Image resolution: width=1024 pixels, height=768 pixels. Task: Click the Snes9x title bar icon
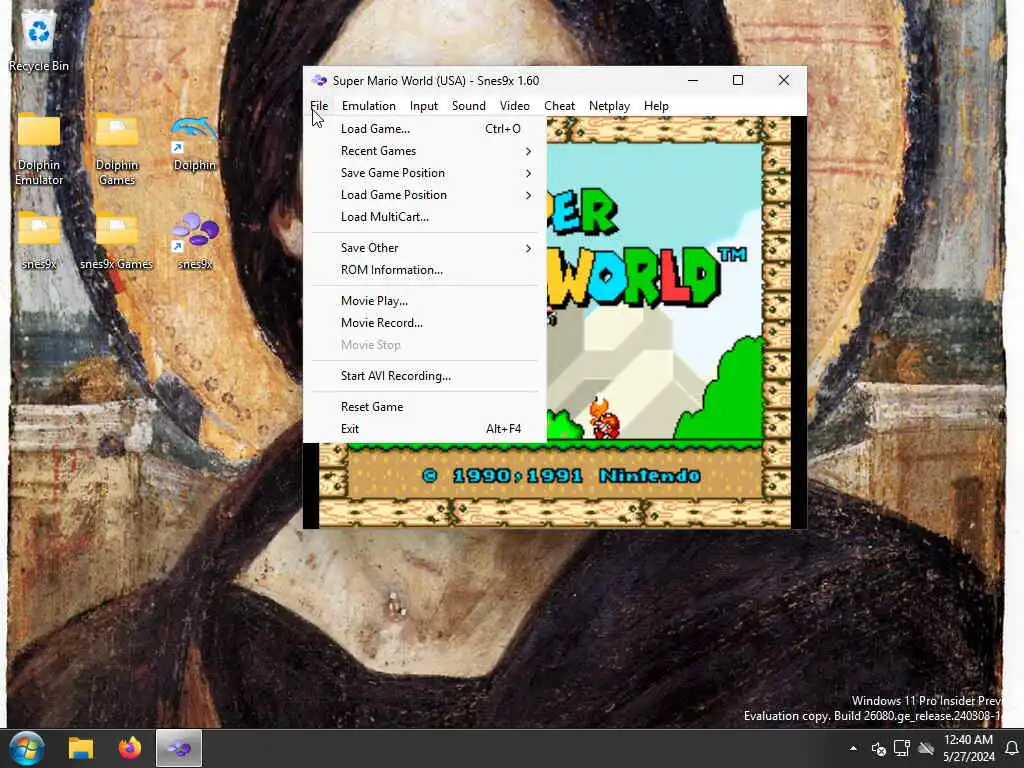click(x=319, y=80)
